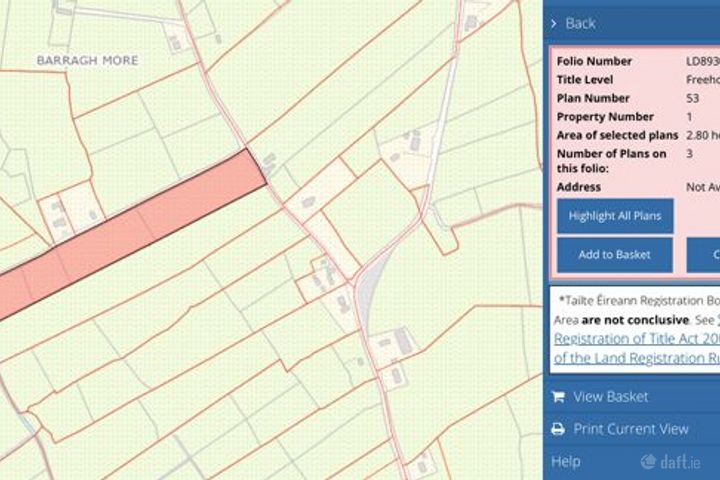Open the shopping cart basket icon
The width and height of the screenshot is (720, 480).
558,396
